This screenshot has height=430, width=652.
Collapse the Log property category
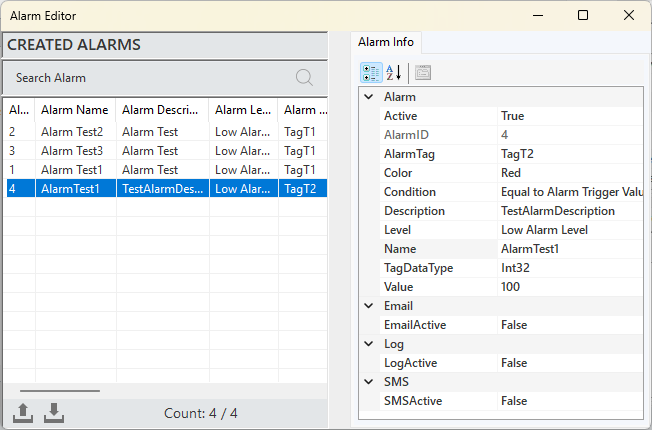pos(368,344)
